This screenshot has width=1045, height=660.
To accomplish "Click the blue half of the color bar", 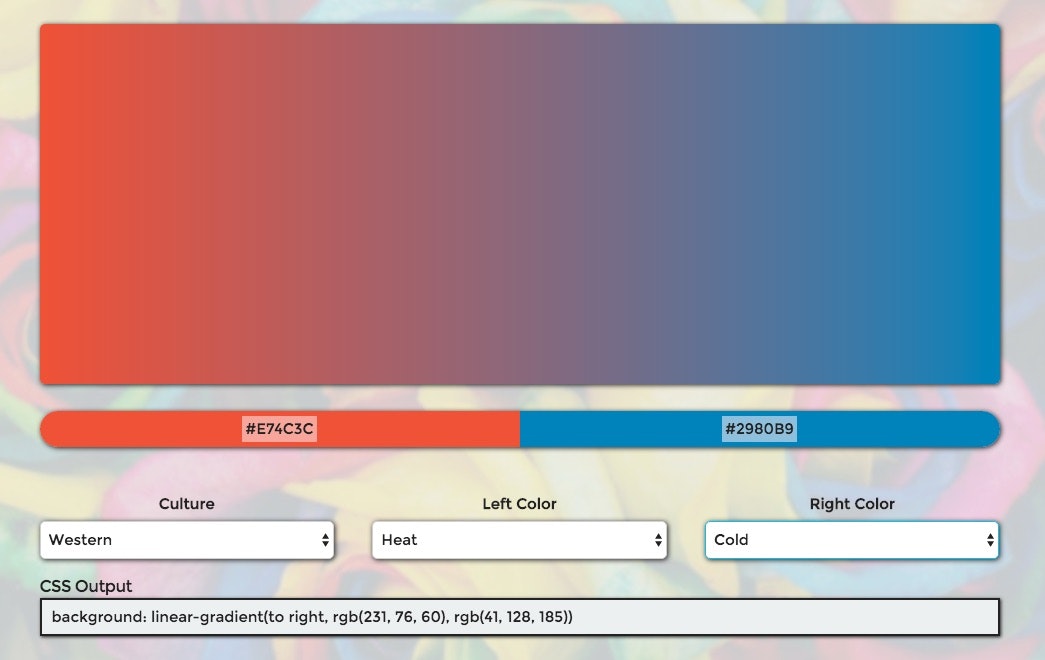I will point(620,429).
